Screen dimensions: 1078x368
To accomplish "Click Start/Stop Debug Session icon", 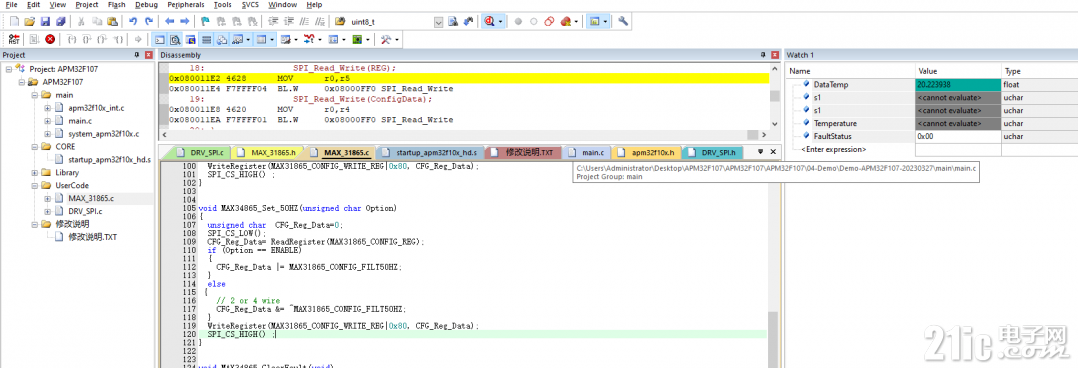I will [490, 21].
